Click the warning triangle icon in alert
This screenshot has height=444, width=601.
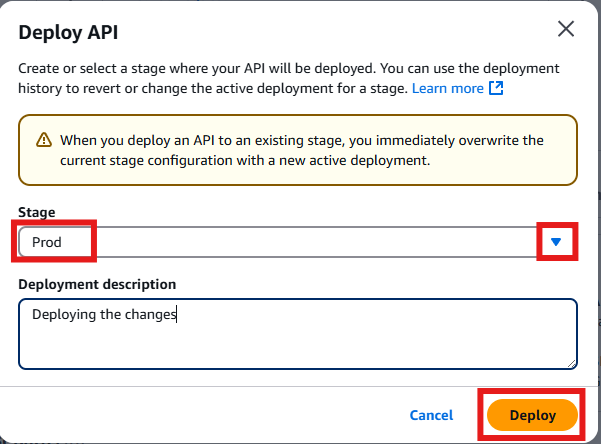click(x=43, y=141)
